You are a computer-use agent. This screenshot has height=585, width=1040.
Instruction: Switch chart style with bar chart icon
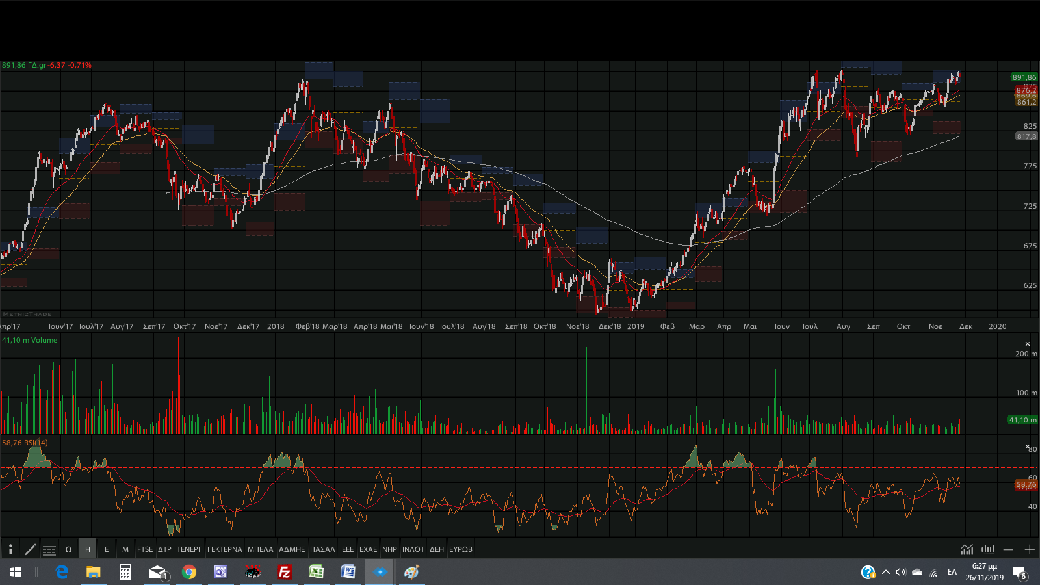coord(987,549)
